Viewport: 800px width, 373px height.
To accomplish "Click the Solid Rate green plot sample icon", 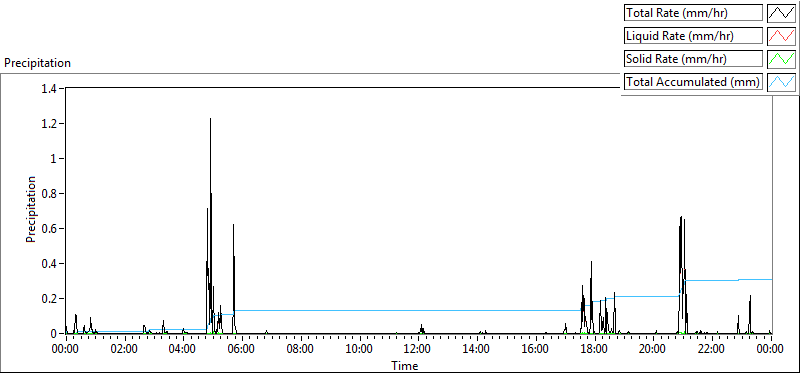I will pyautogui.click(x=781, y=59).
